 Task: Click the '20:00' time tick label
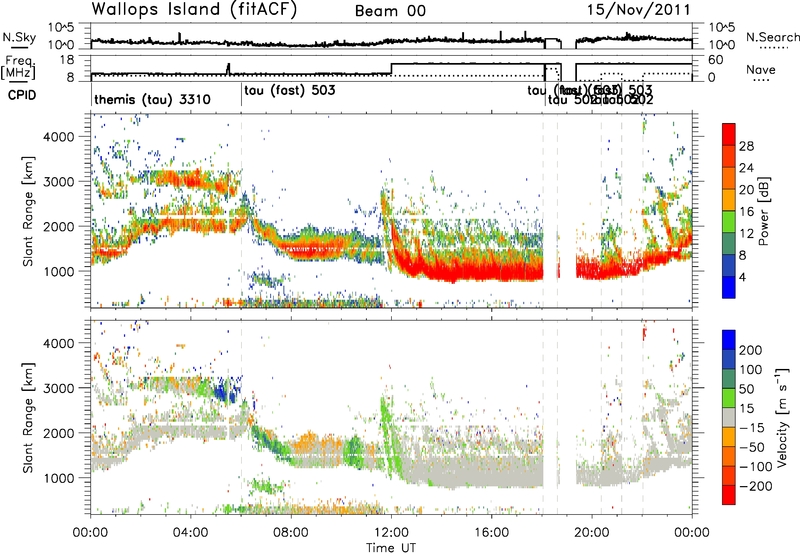point(591,533)
